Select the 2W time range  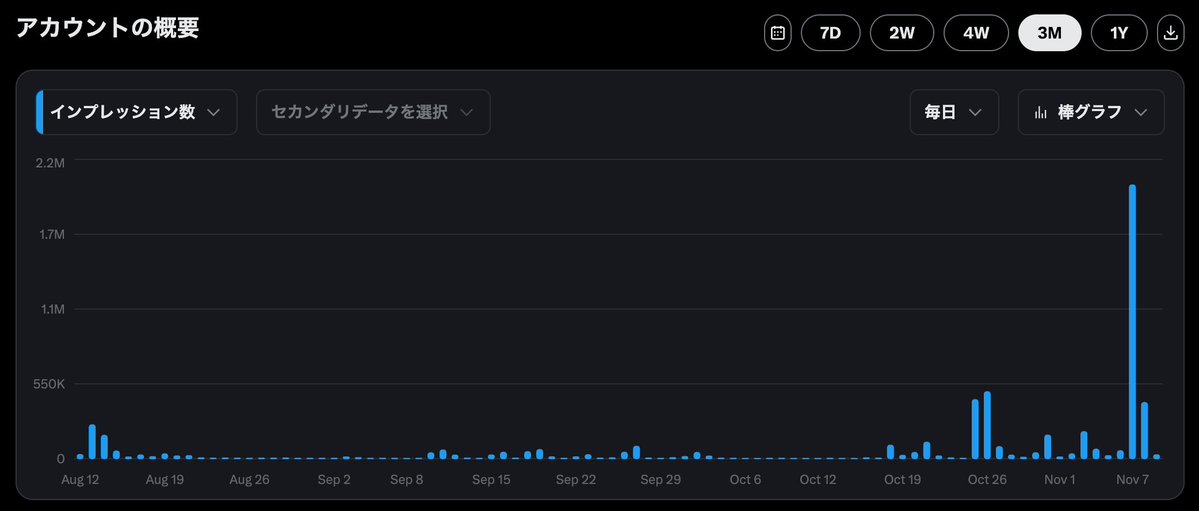tap(902, 33)
